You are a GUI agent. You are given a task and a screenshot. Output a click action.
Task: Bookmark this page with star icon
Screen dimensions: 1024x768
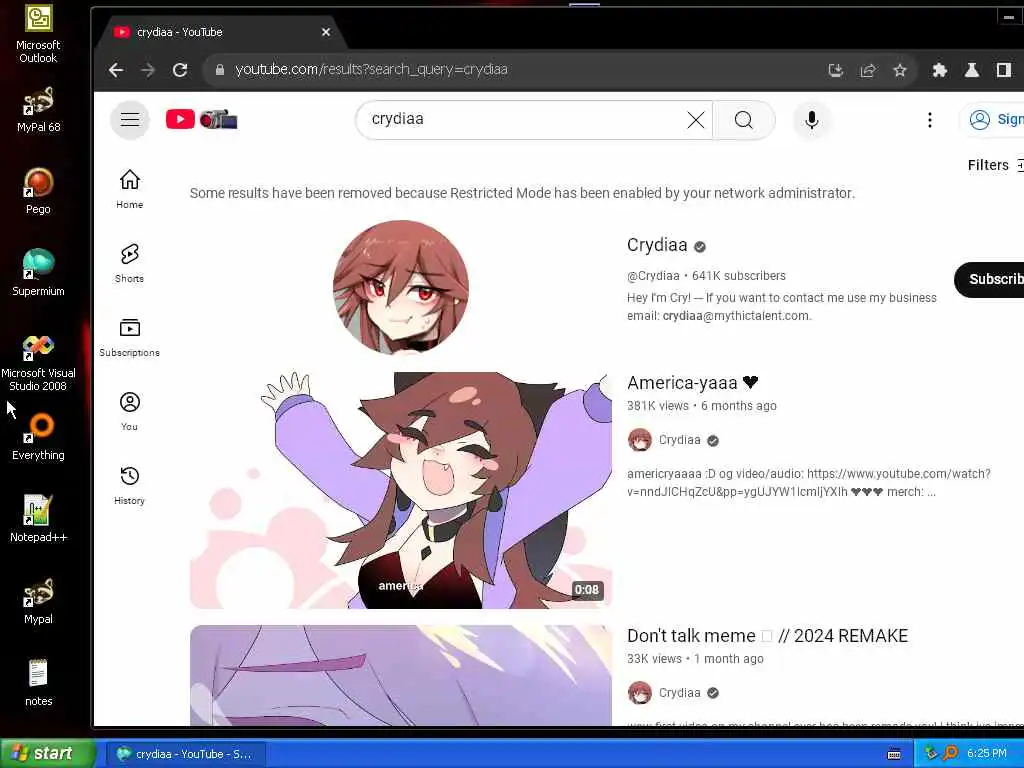click(900, 70)
